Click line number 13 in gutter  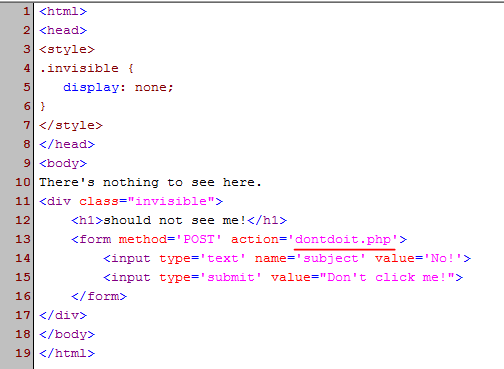tap(23, 239)
